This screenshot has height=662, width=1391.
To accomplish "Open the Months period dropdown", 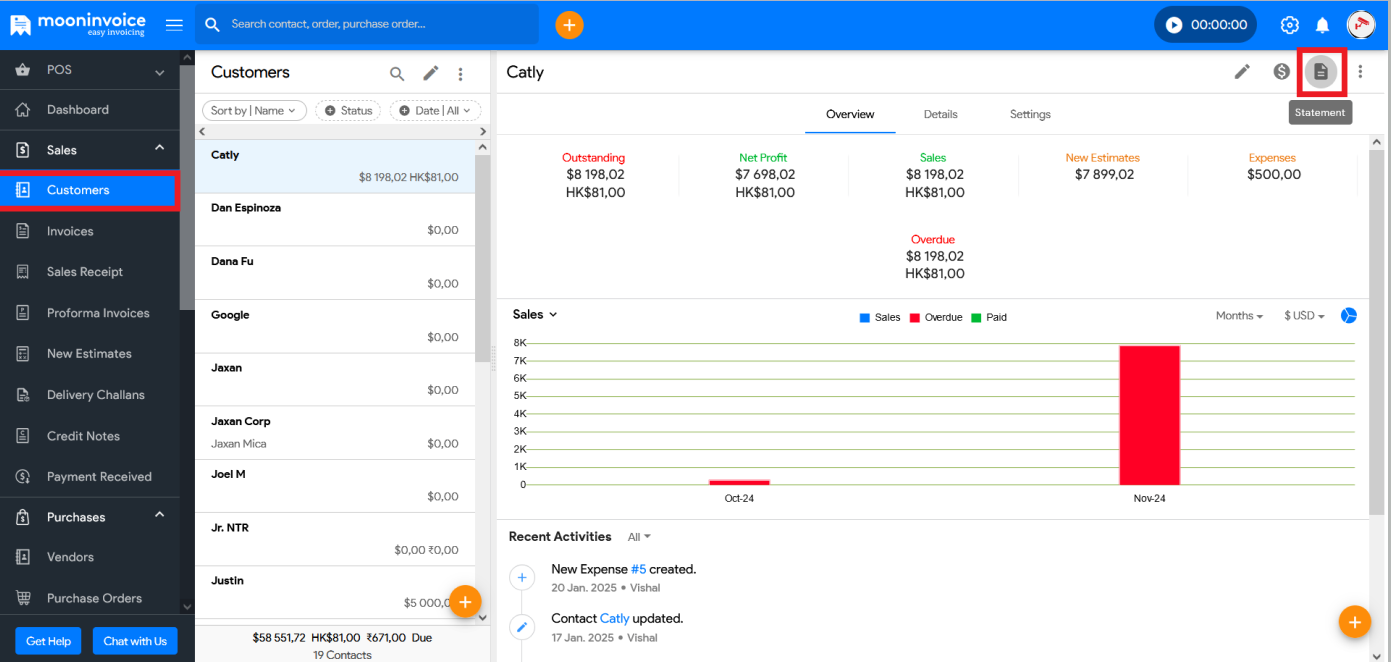I will (x=1239, y=316).
